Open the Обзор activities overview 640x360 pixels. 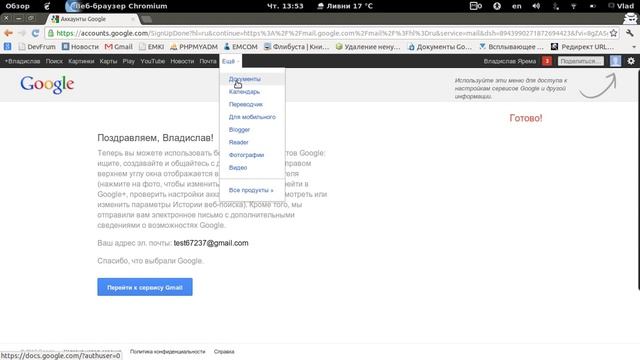tap(18, 6)
